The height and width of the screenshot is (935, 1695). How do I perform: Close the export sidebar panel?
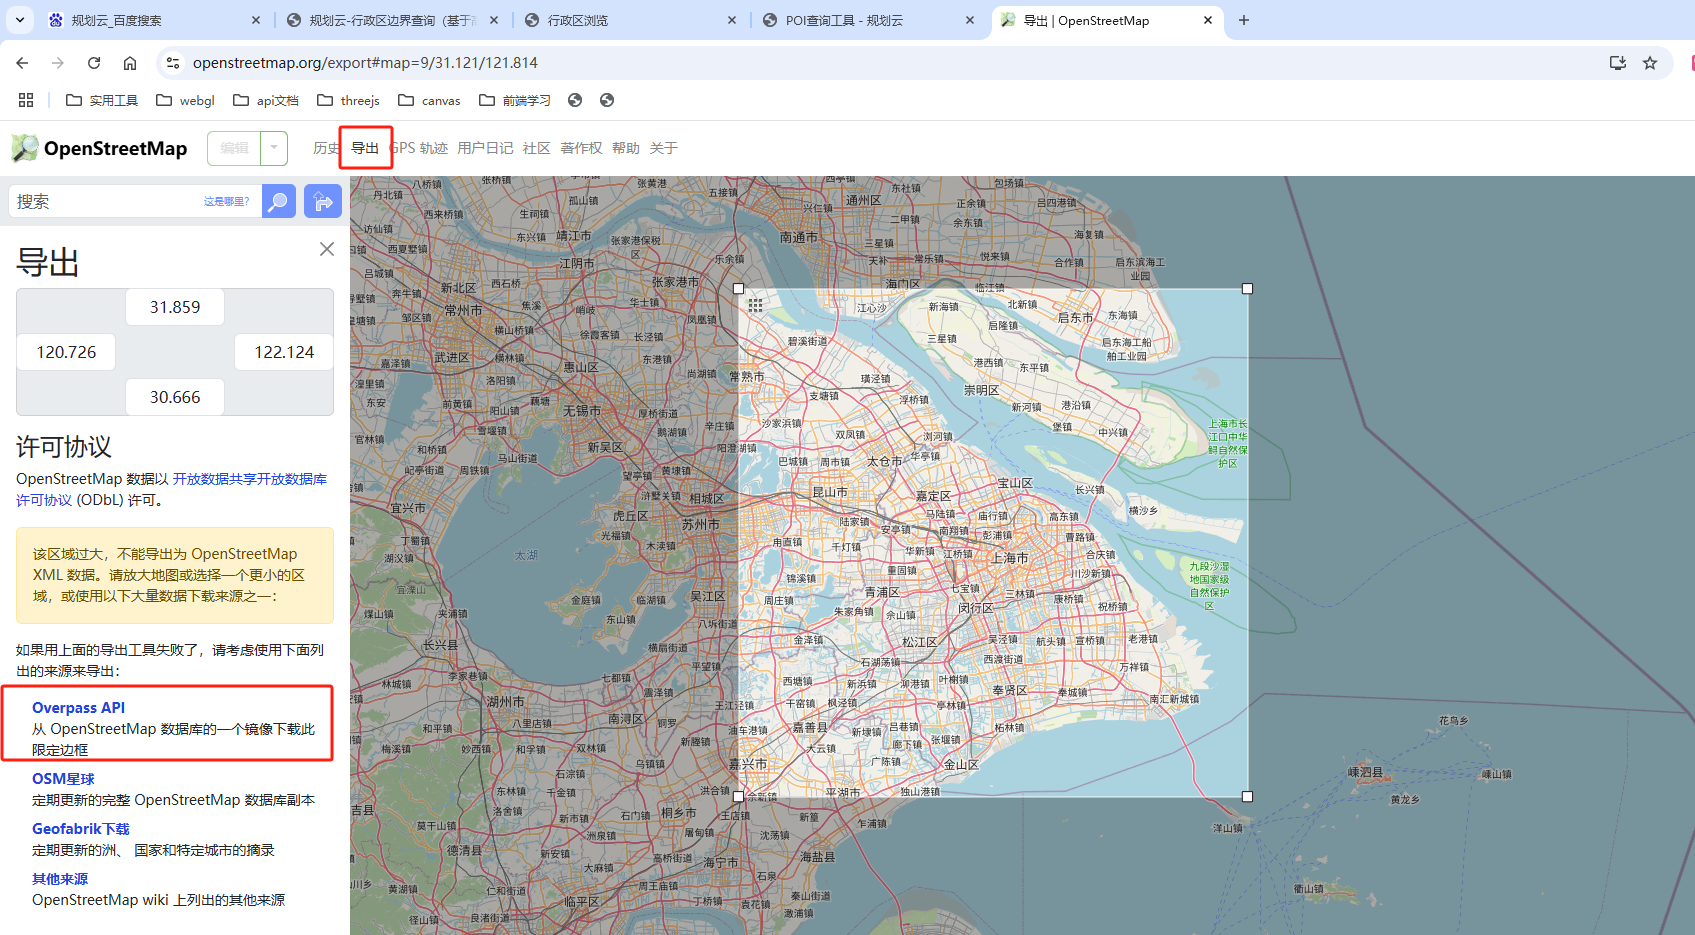tap(327, 249)
